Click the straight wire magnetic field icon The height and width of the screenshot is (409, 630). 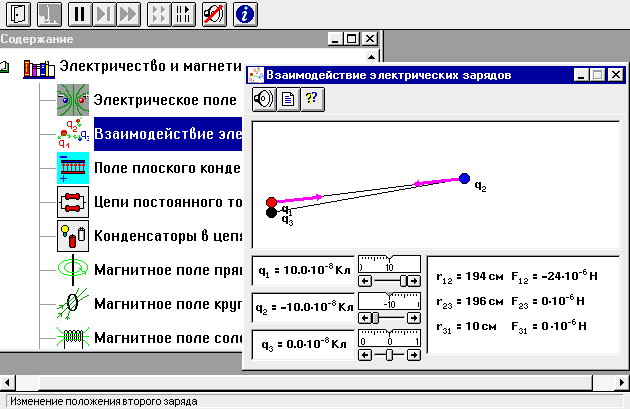tap(73, 270)
